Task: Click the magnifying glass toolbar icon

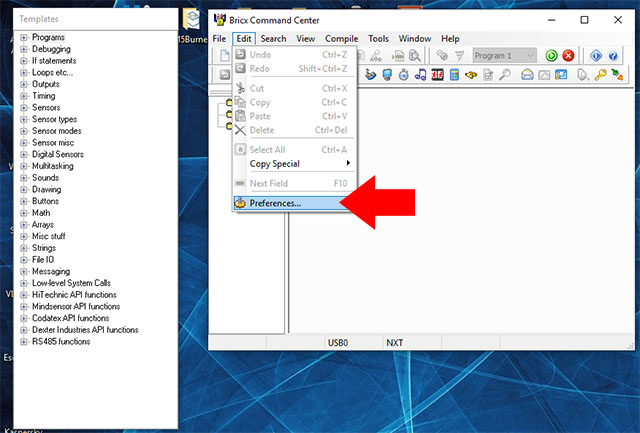Action: pyautogui.click(x=505, y=75)
